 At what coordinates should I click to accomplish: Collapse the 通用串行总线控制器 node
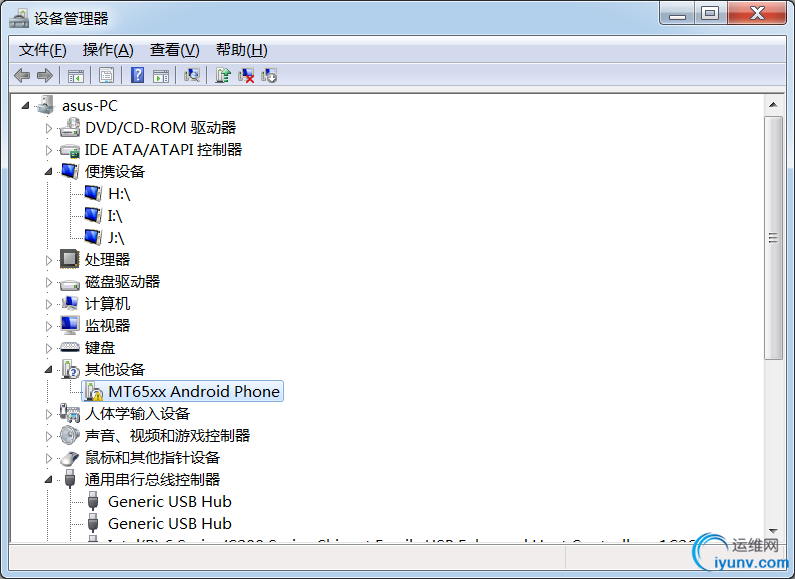click(x=49, y=480)
